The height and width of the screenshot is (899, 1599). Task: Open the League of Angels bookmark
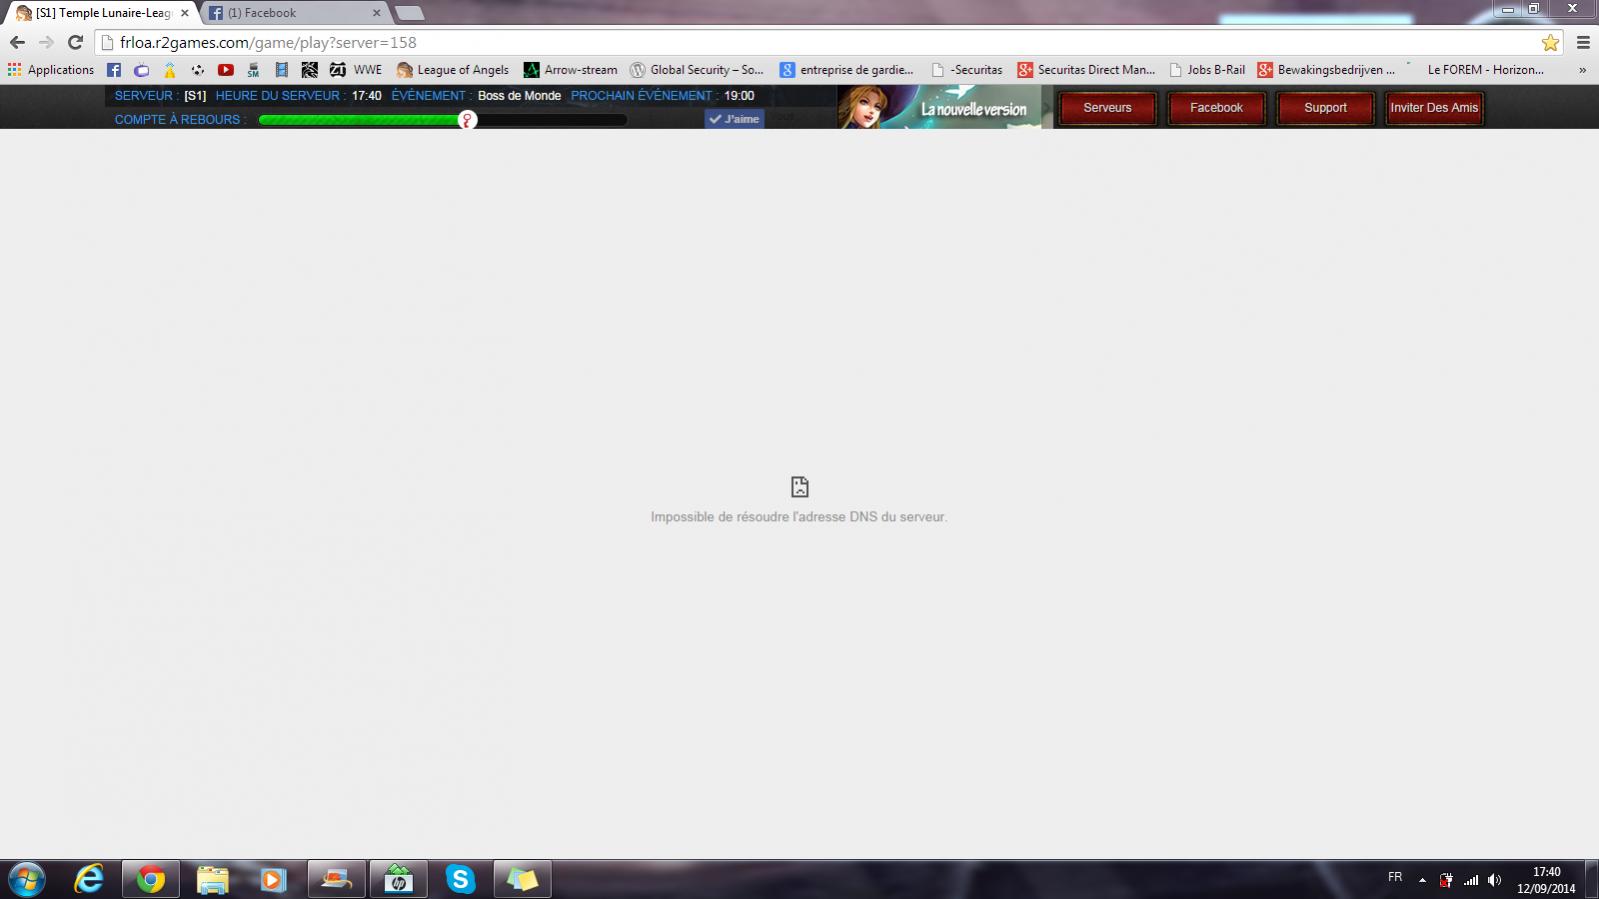[x=453, y=70]
